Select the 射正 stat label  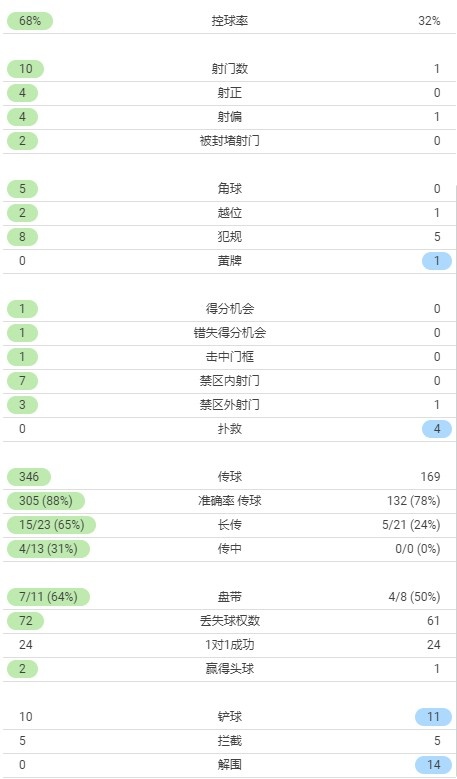tap(229, 93)
